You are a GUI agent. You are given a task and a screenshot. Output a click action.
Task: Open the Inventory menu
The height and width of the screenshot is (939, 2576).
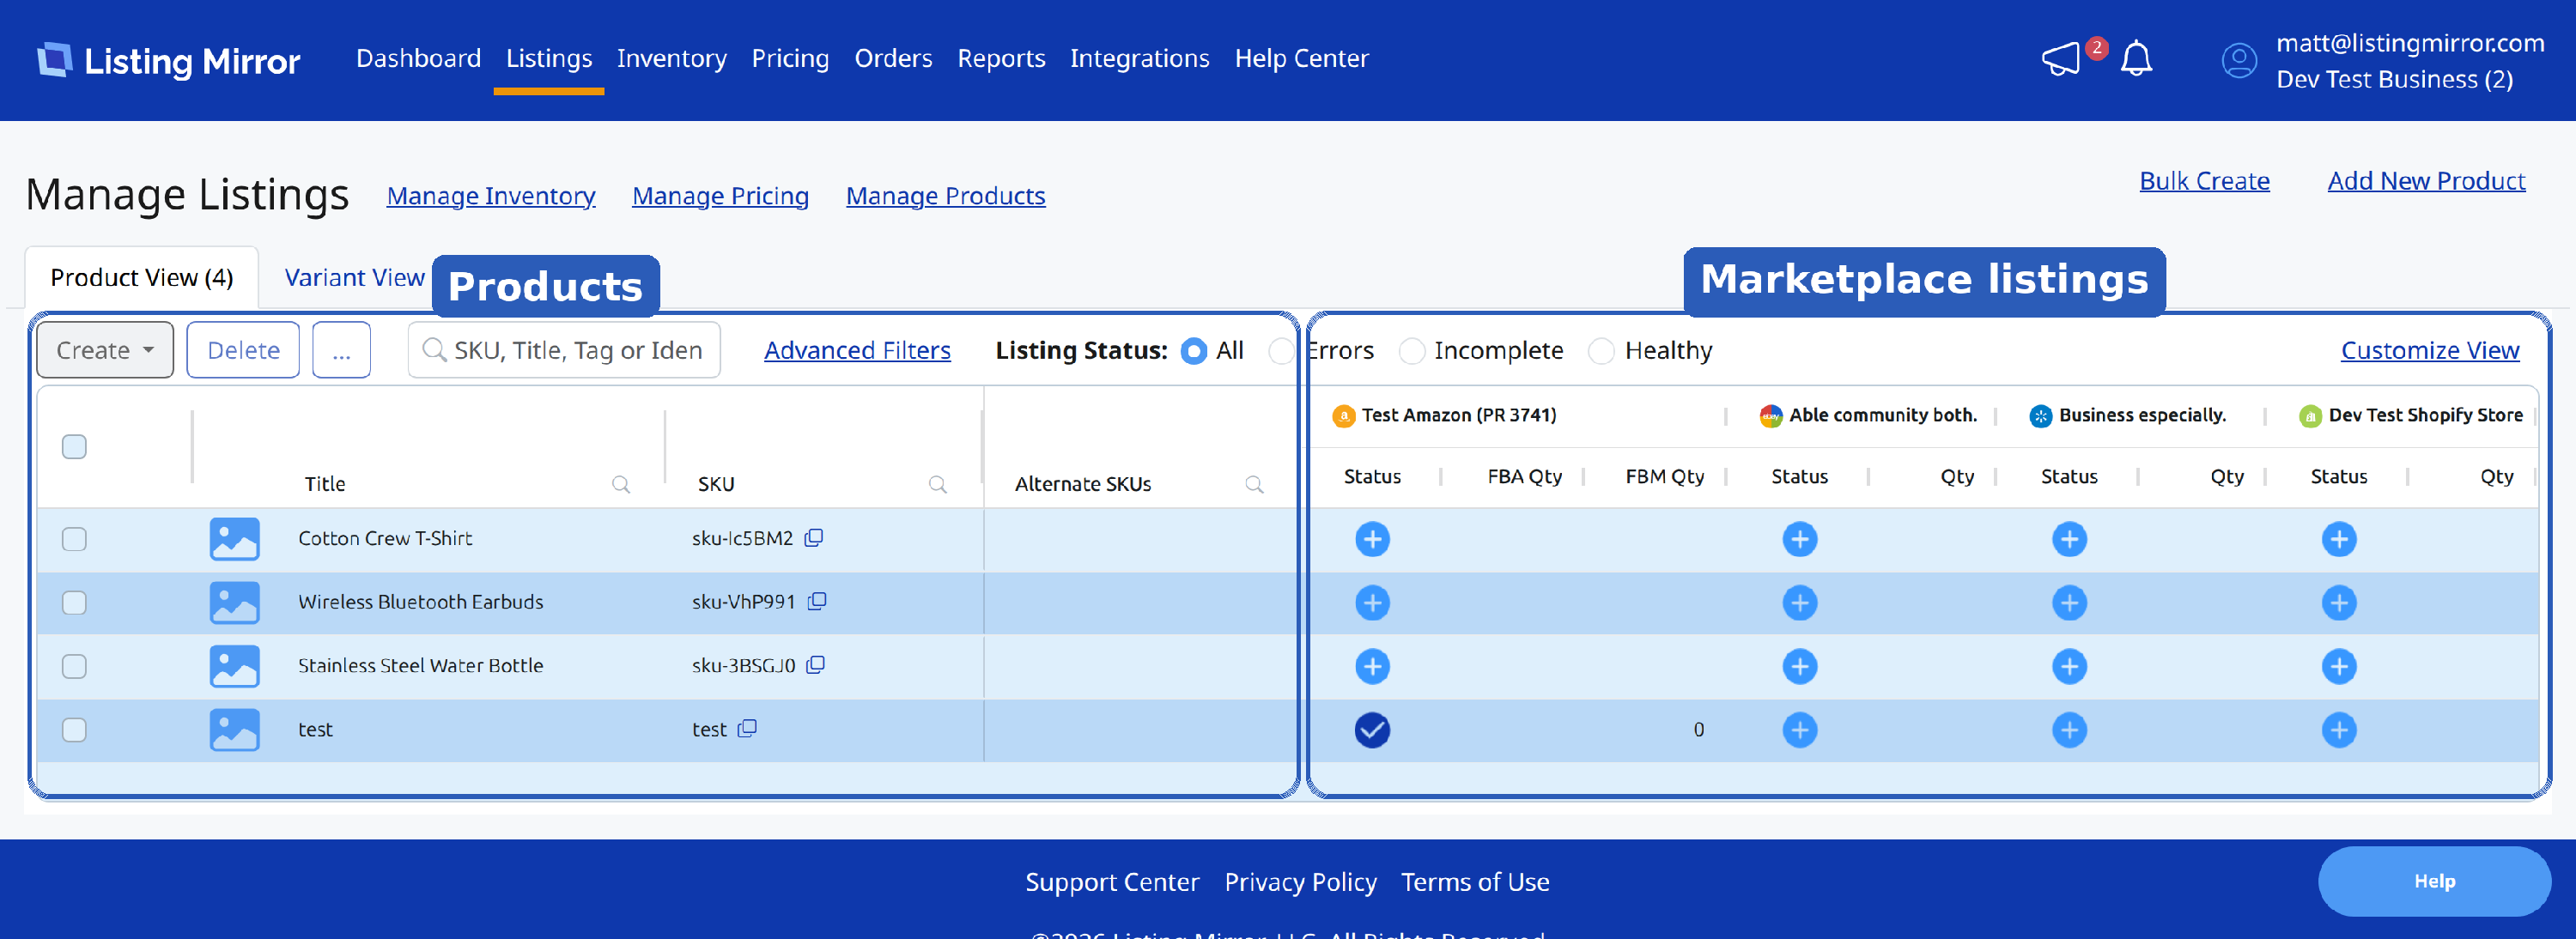[x=672, y=59]
